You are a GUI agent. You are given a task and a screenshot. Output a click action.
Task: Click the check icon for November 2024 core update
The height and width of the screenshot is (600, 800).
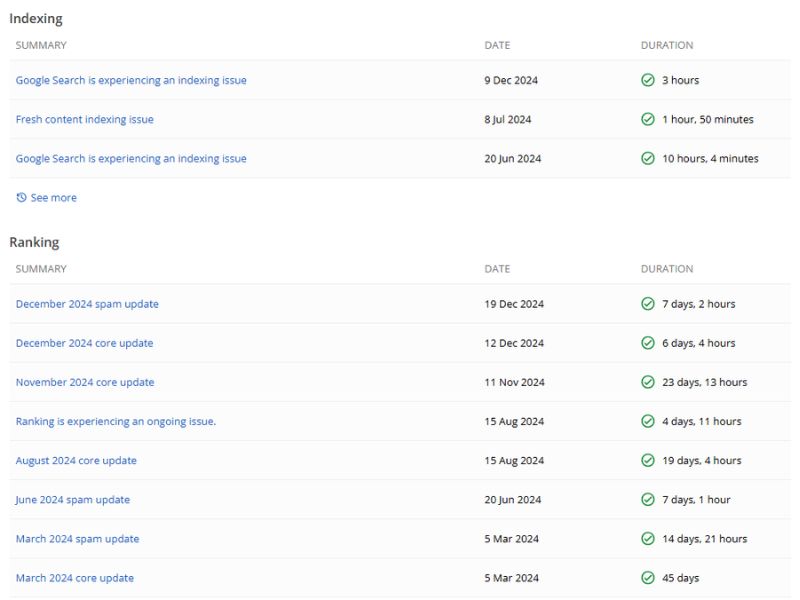tap(648, 382)
